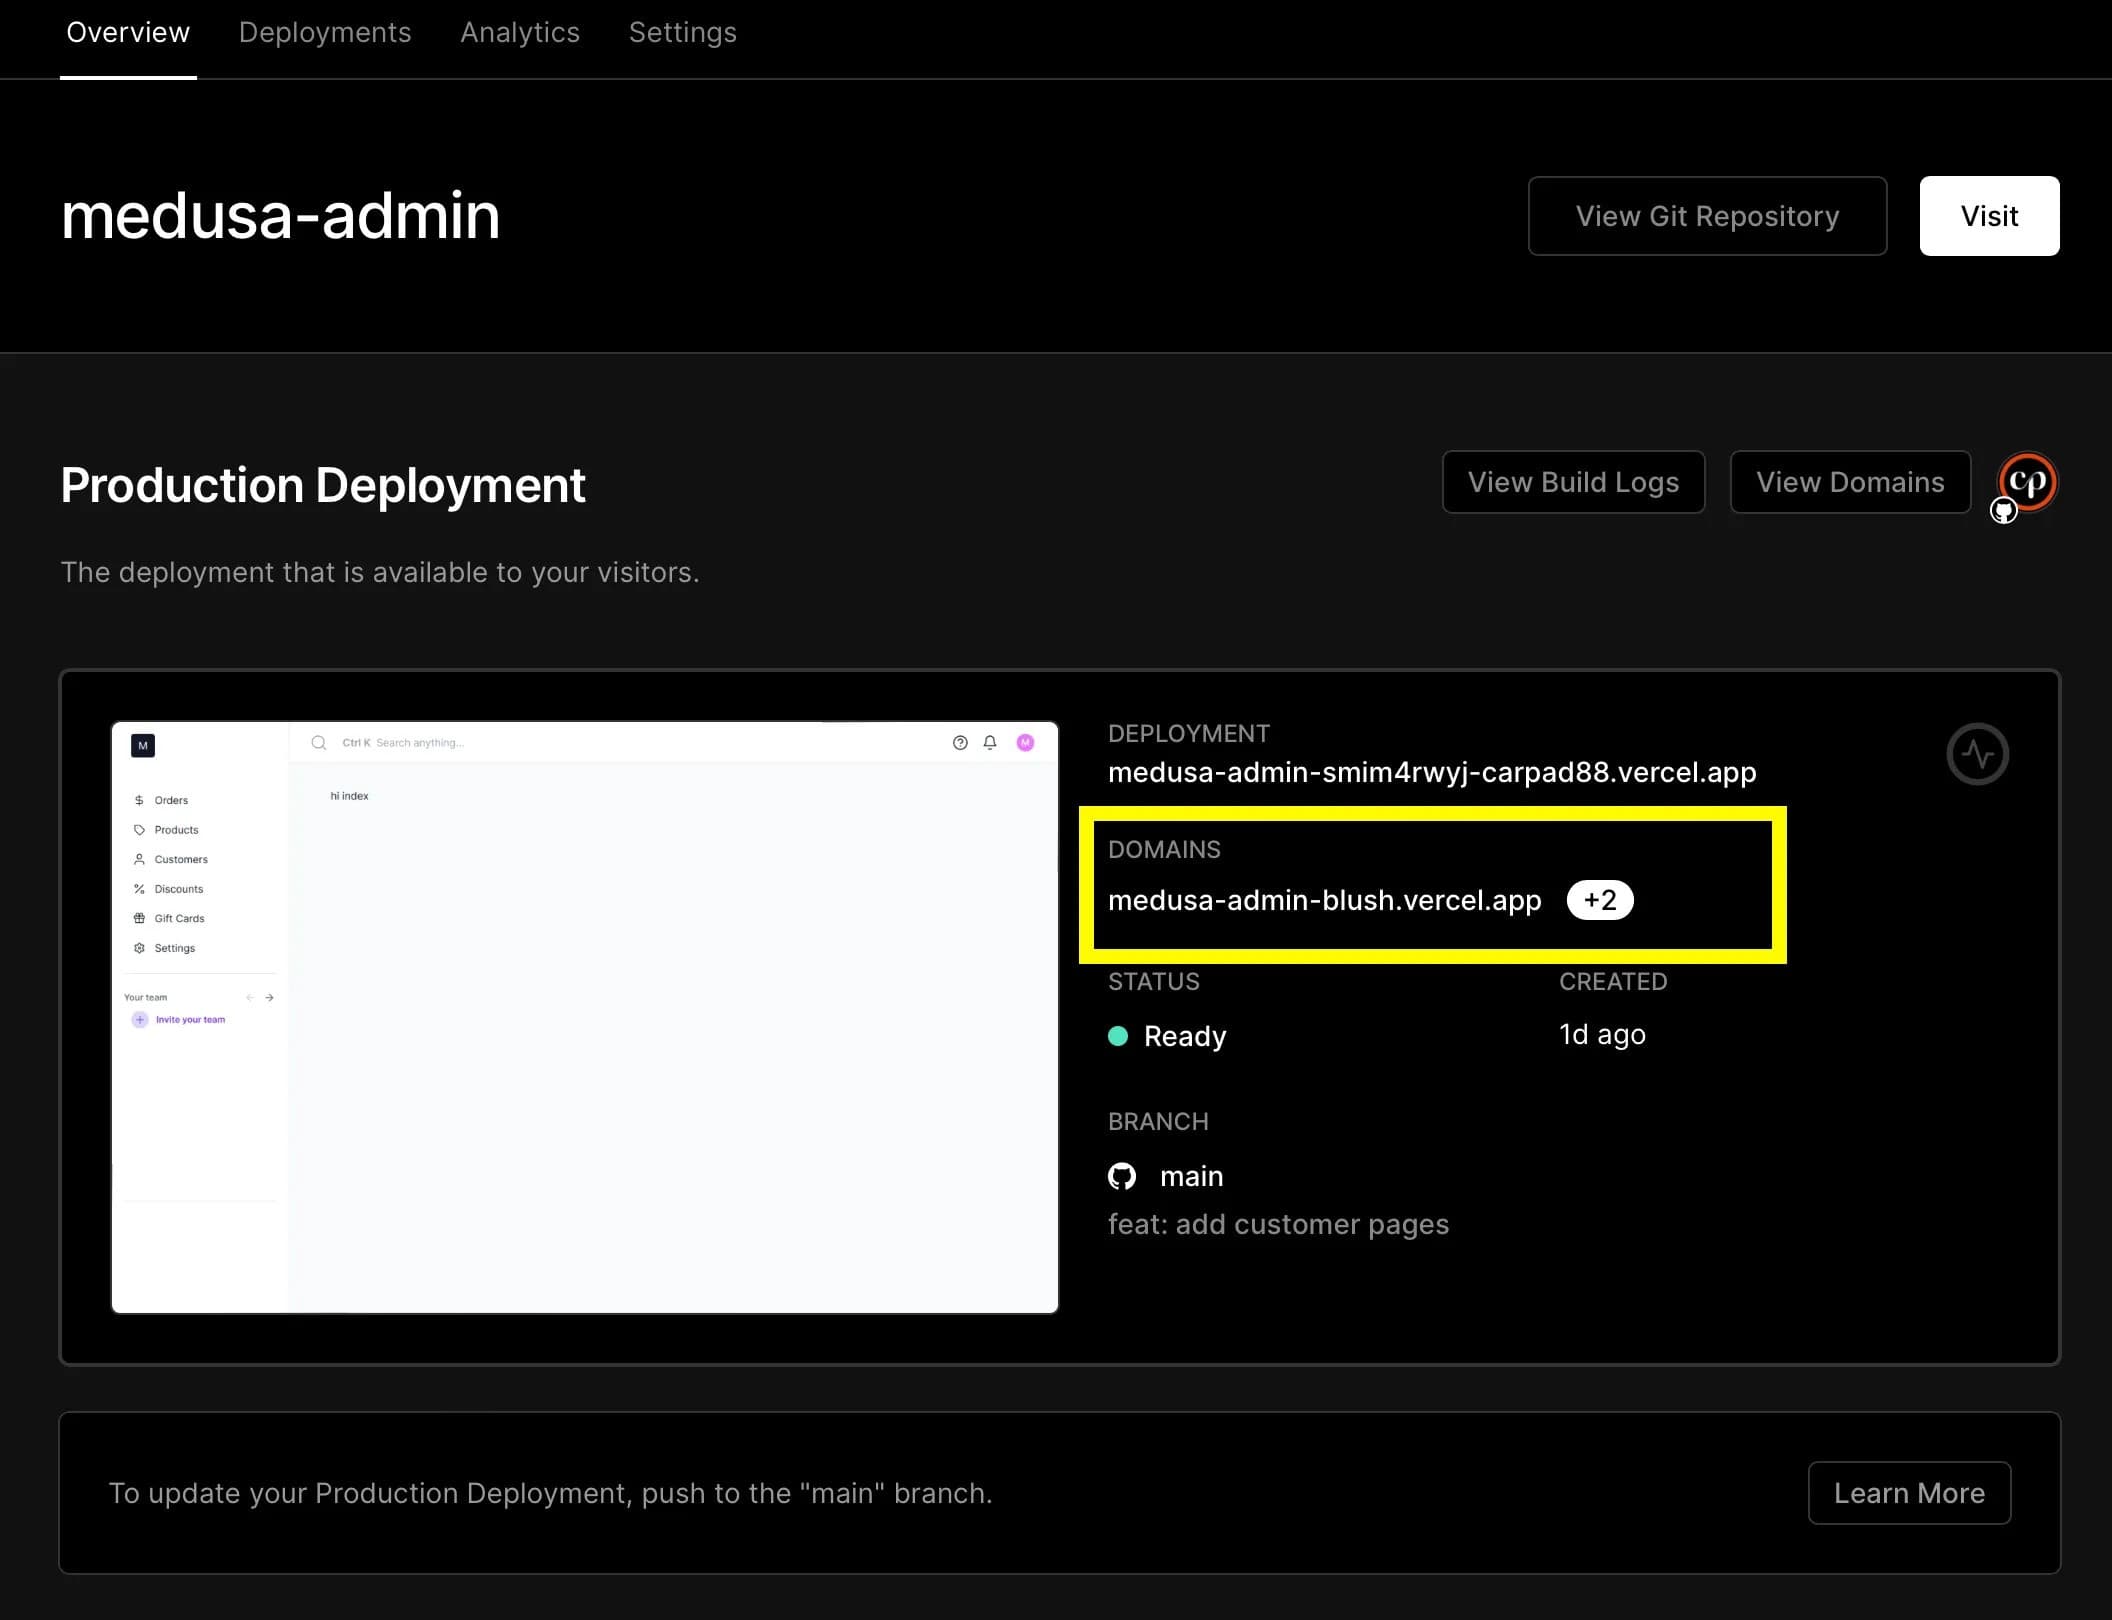Switch to the Overview tab
Image resolution: width=2112 pixels, height=1620 pixels.
(128, 33)
